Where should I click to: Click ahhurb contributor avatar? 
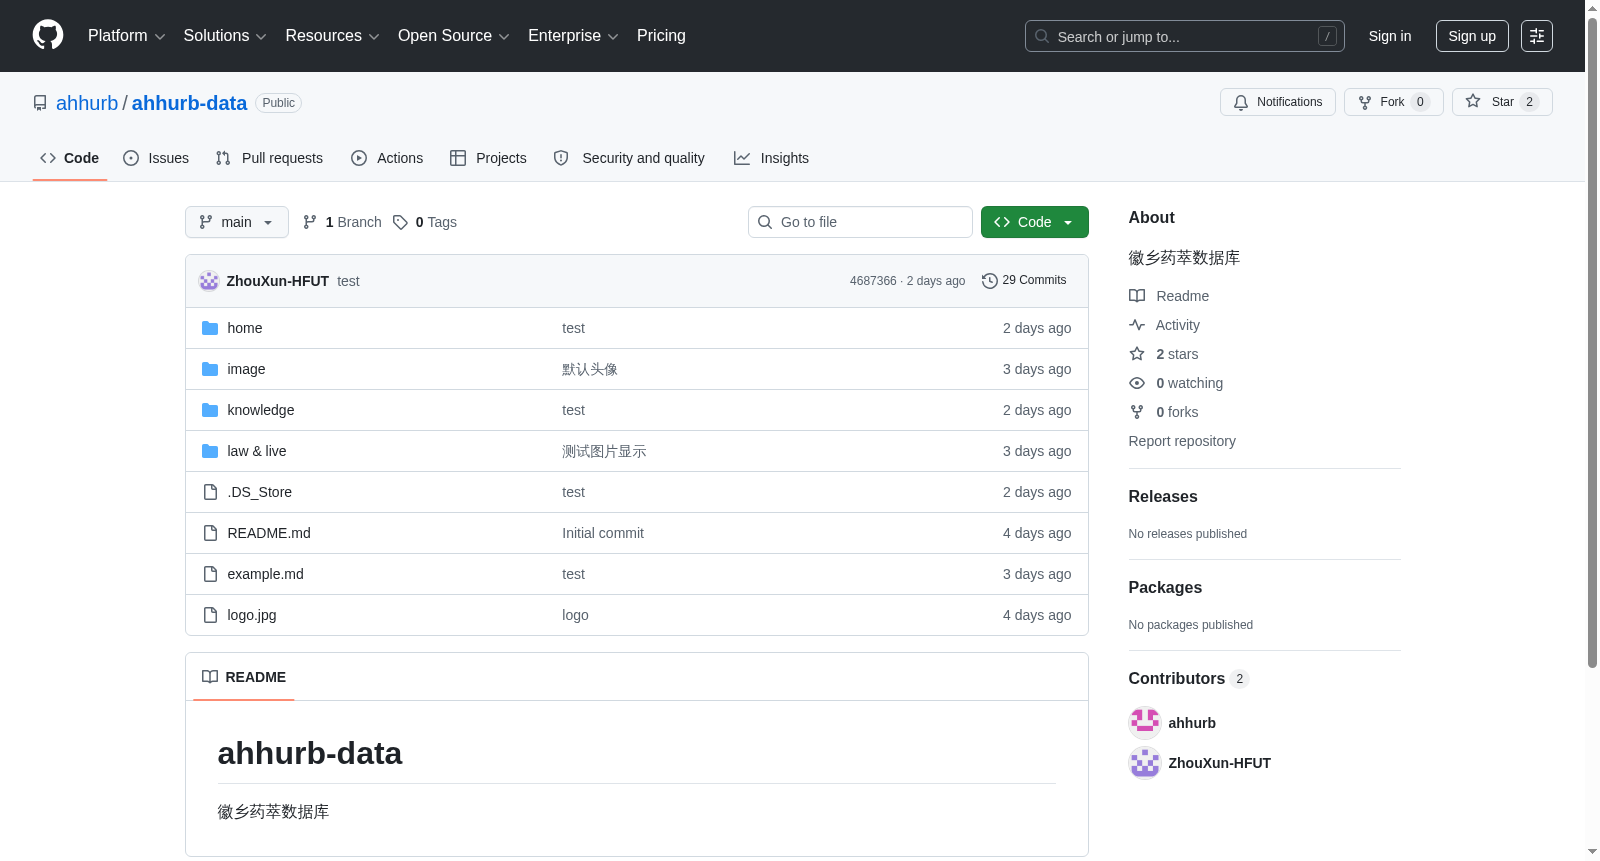(1145, 723)
